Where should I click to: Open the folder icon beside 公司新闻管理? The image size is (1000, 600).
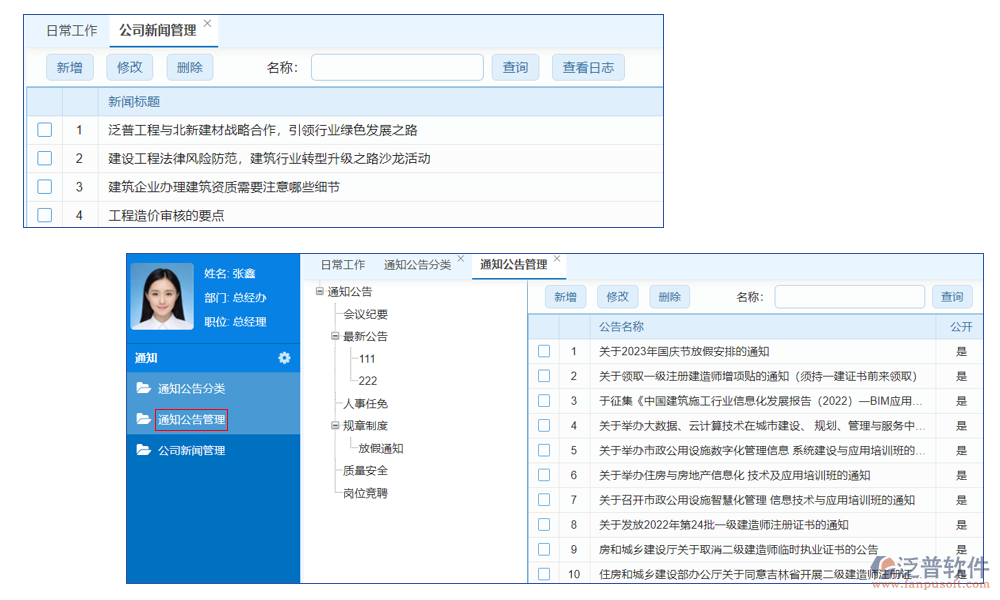[145, 450]
